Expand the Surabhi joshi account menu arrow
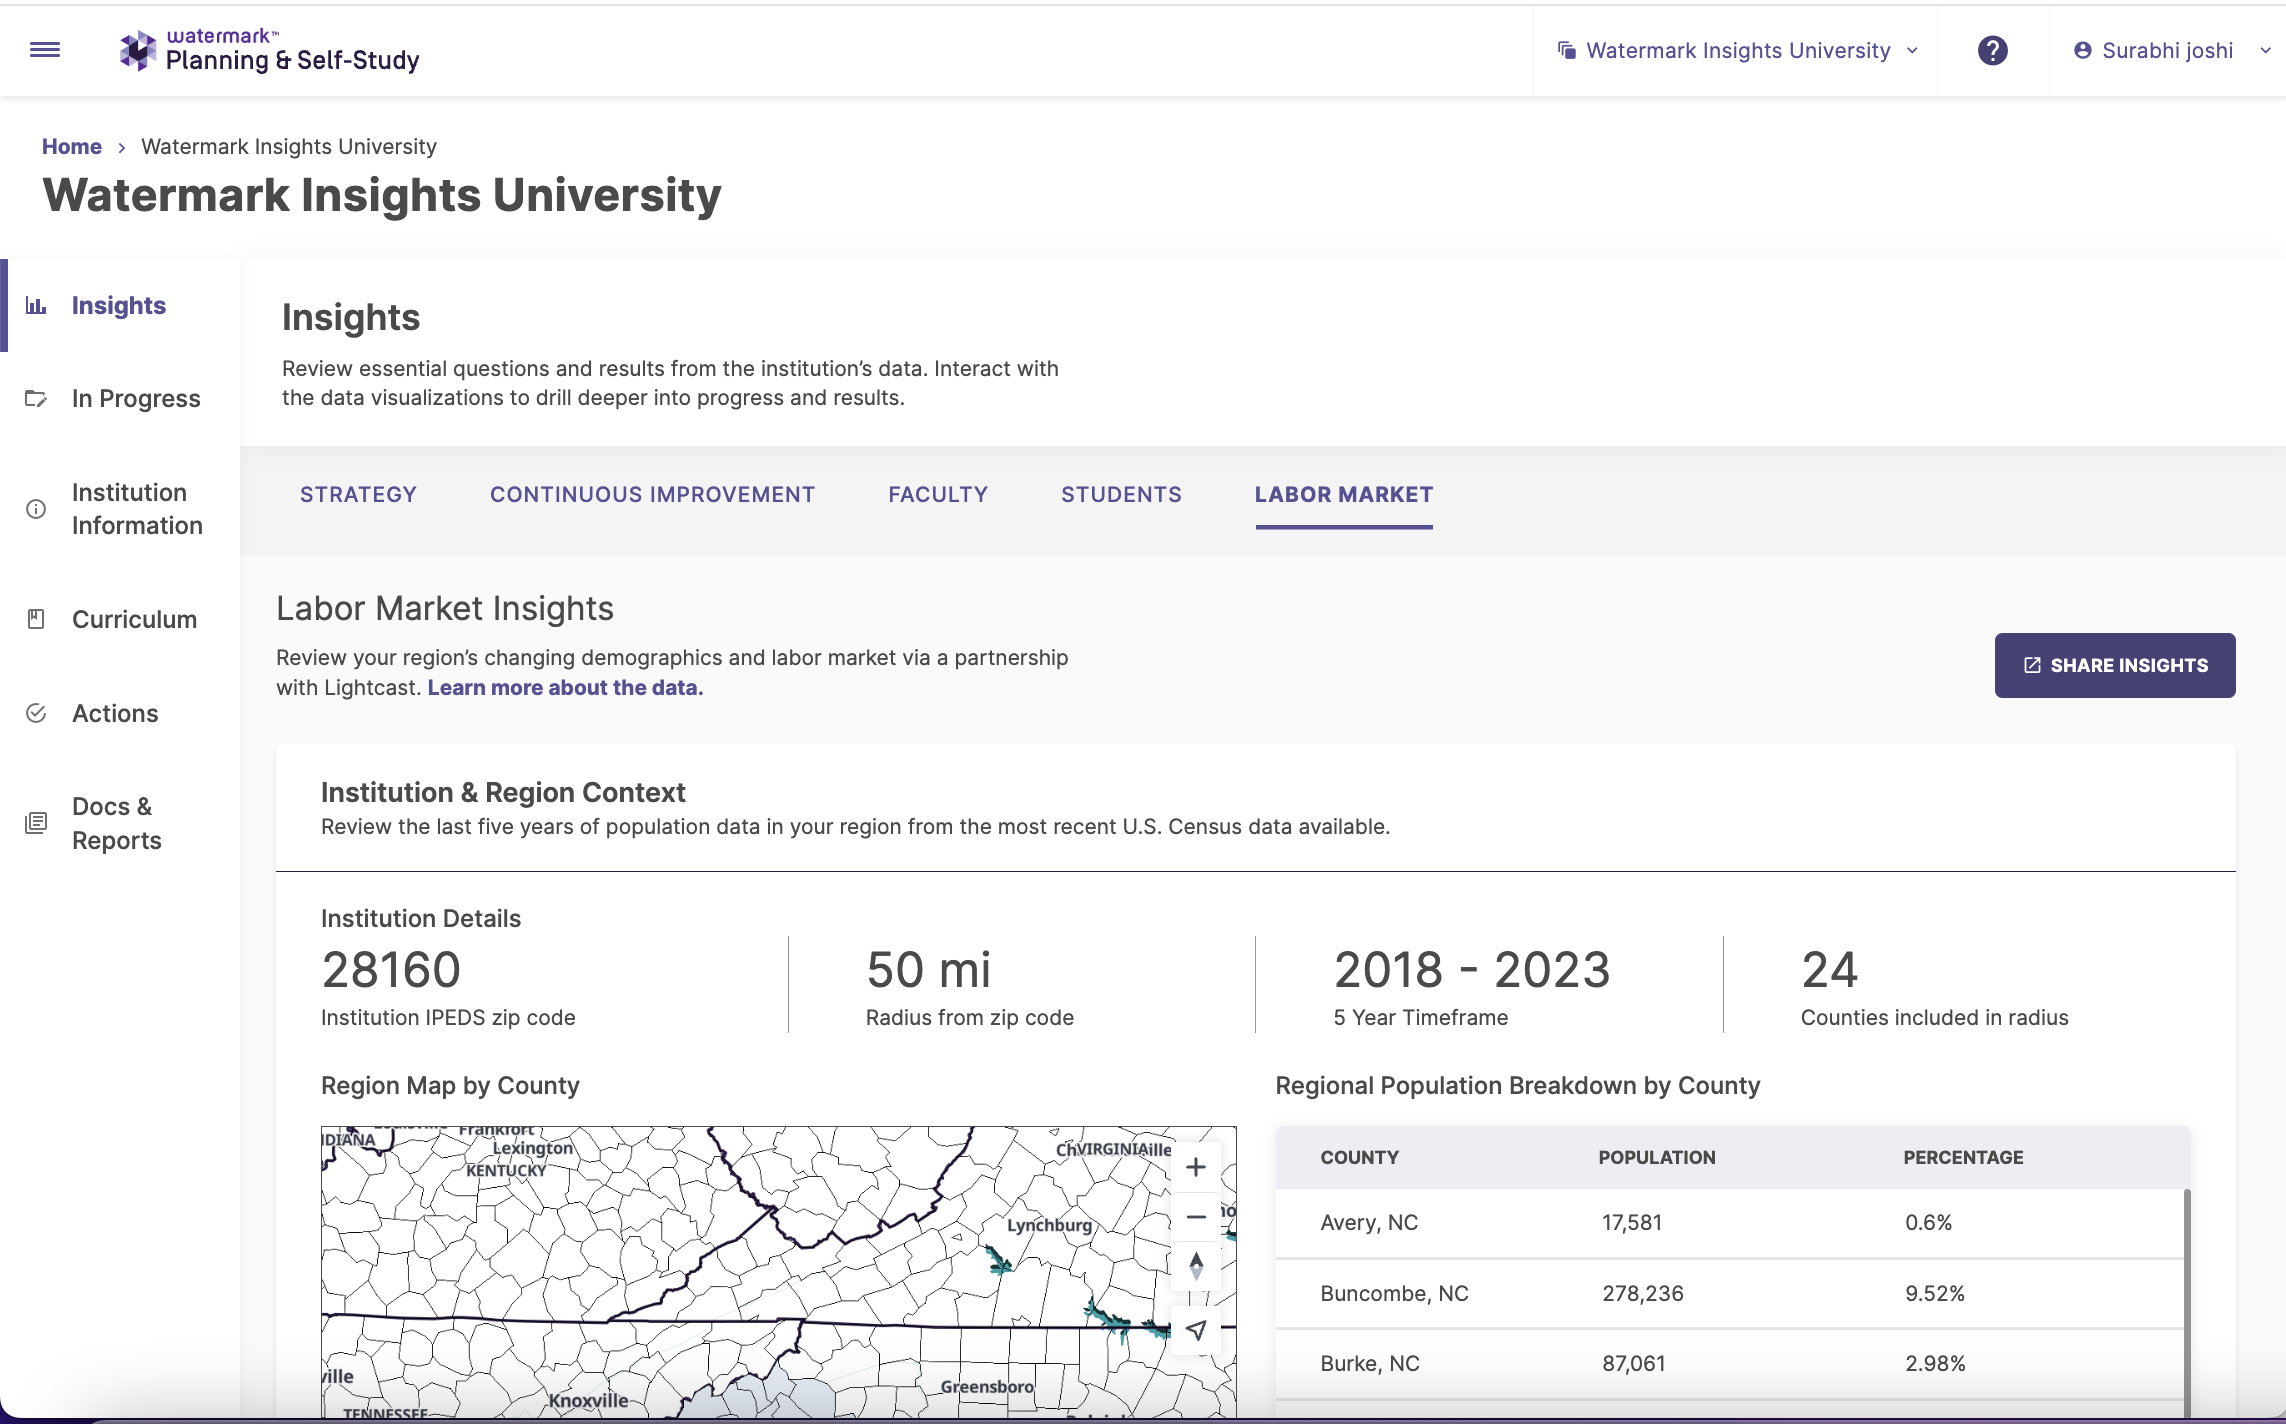 click(x=2265, y=51)
